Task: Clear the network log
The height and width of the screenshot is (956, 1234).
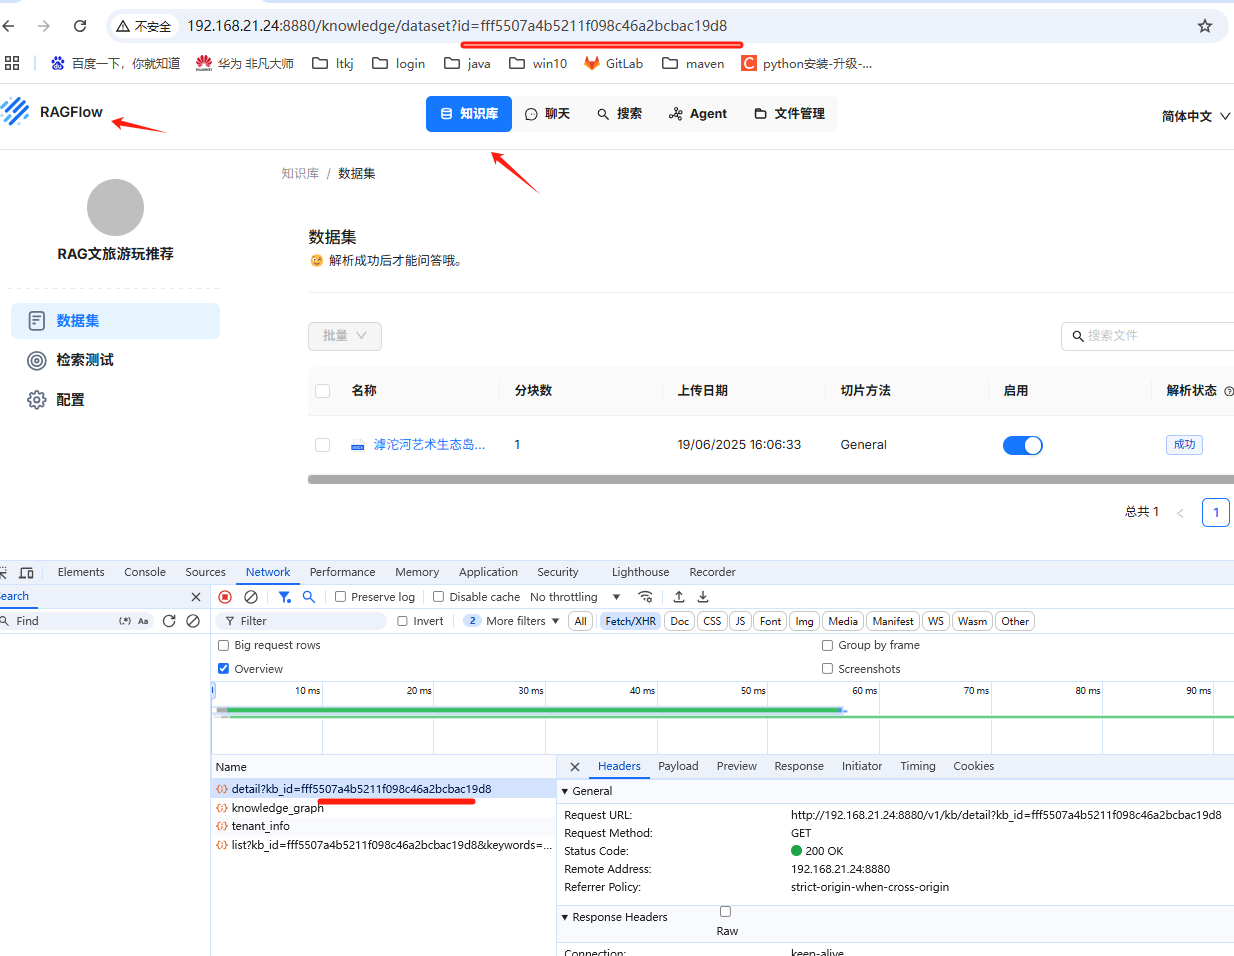Action: point(251,597)
